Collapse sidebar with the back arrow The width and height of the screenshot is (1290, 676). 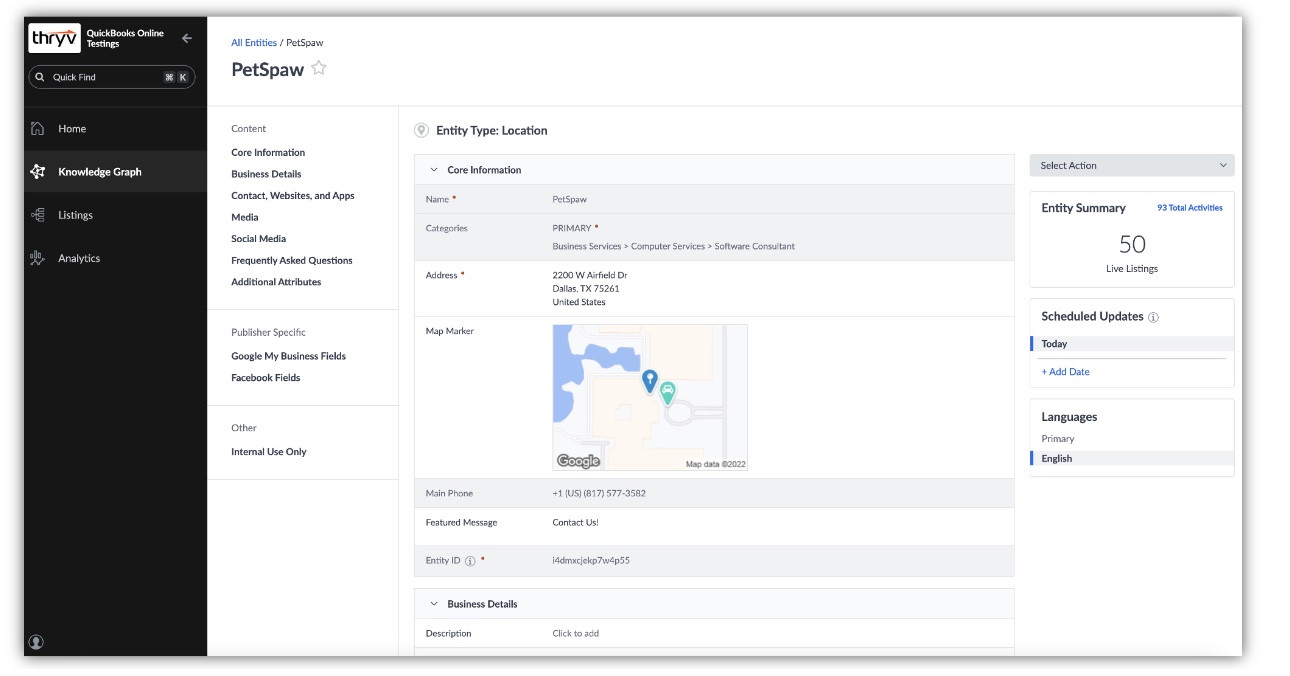(187, 38)
